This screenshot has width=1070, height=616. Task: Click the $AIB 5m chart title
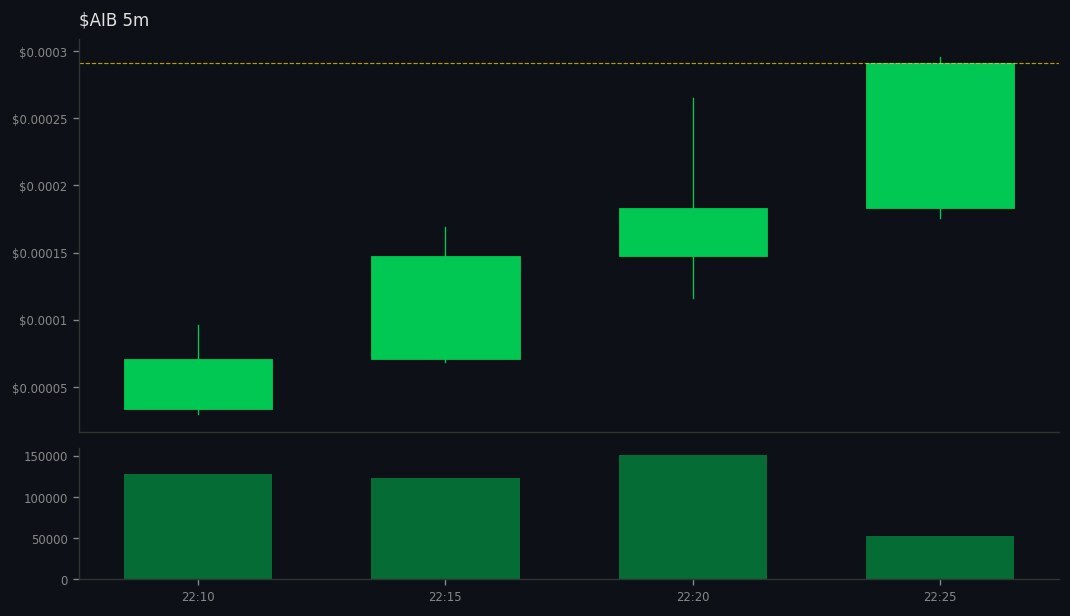click(113, 19)
